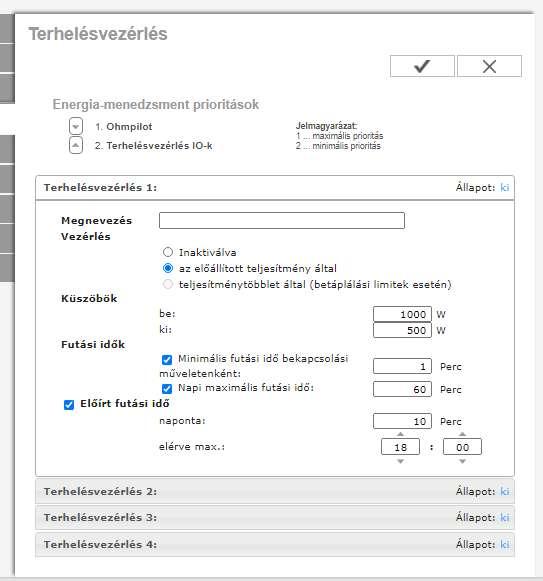Viewport: 543px width, 581px height.
Task: Cancel changes with the X button
Action: [489, 66]
